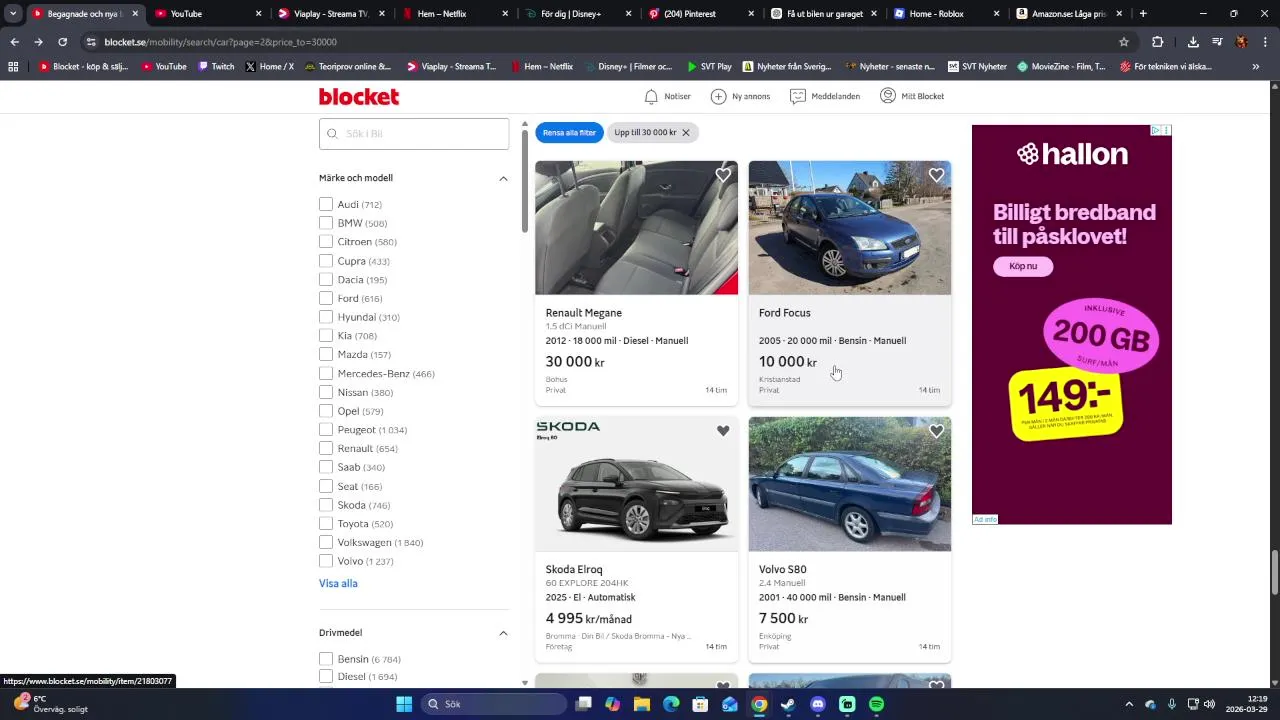
Task: Select the Volvo checkbox
Action: pos(326,561)
